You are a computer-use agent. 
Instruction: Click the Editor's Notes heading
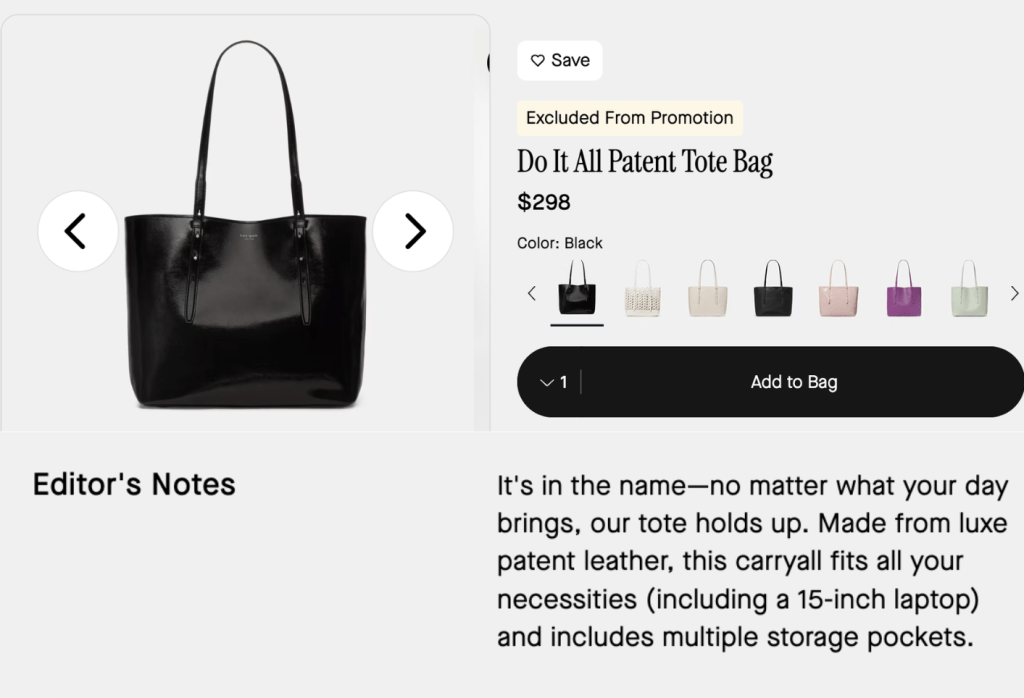134,485
